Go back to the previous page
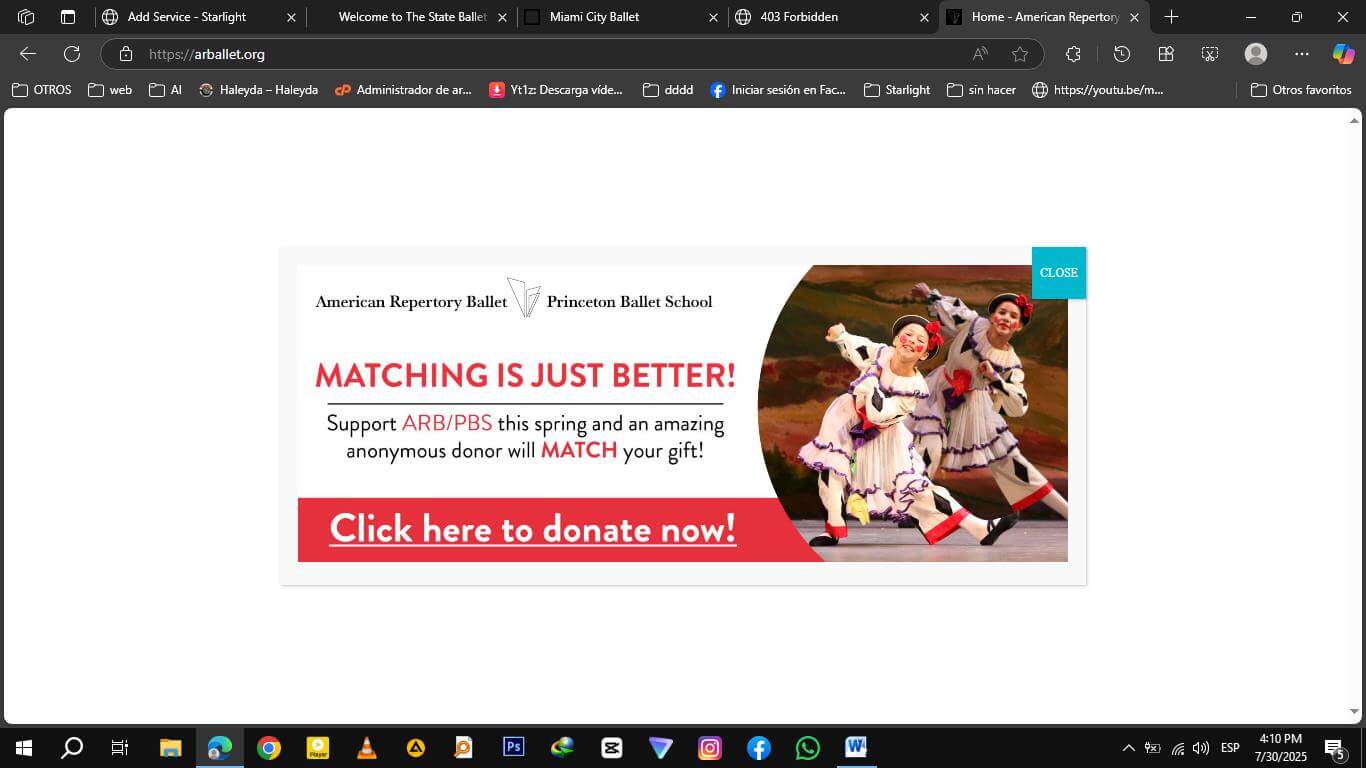The height and width of the screenshot is (768, 1366). point(28,54)
